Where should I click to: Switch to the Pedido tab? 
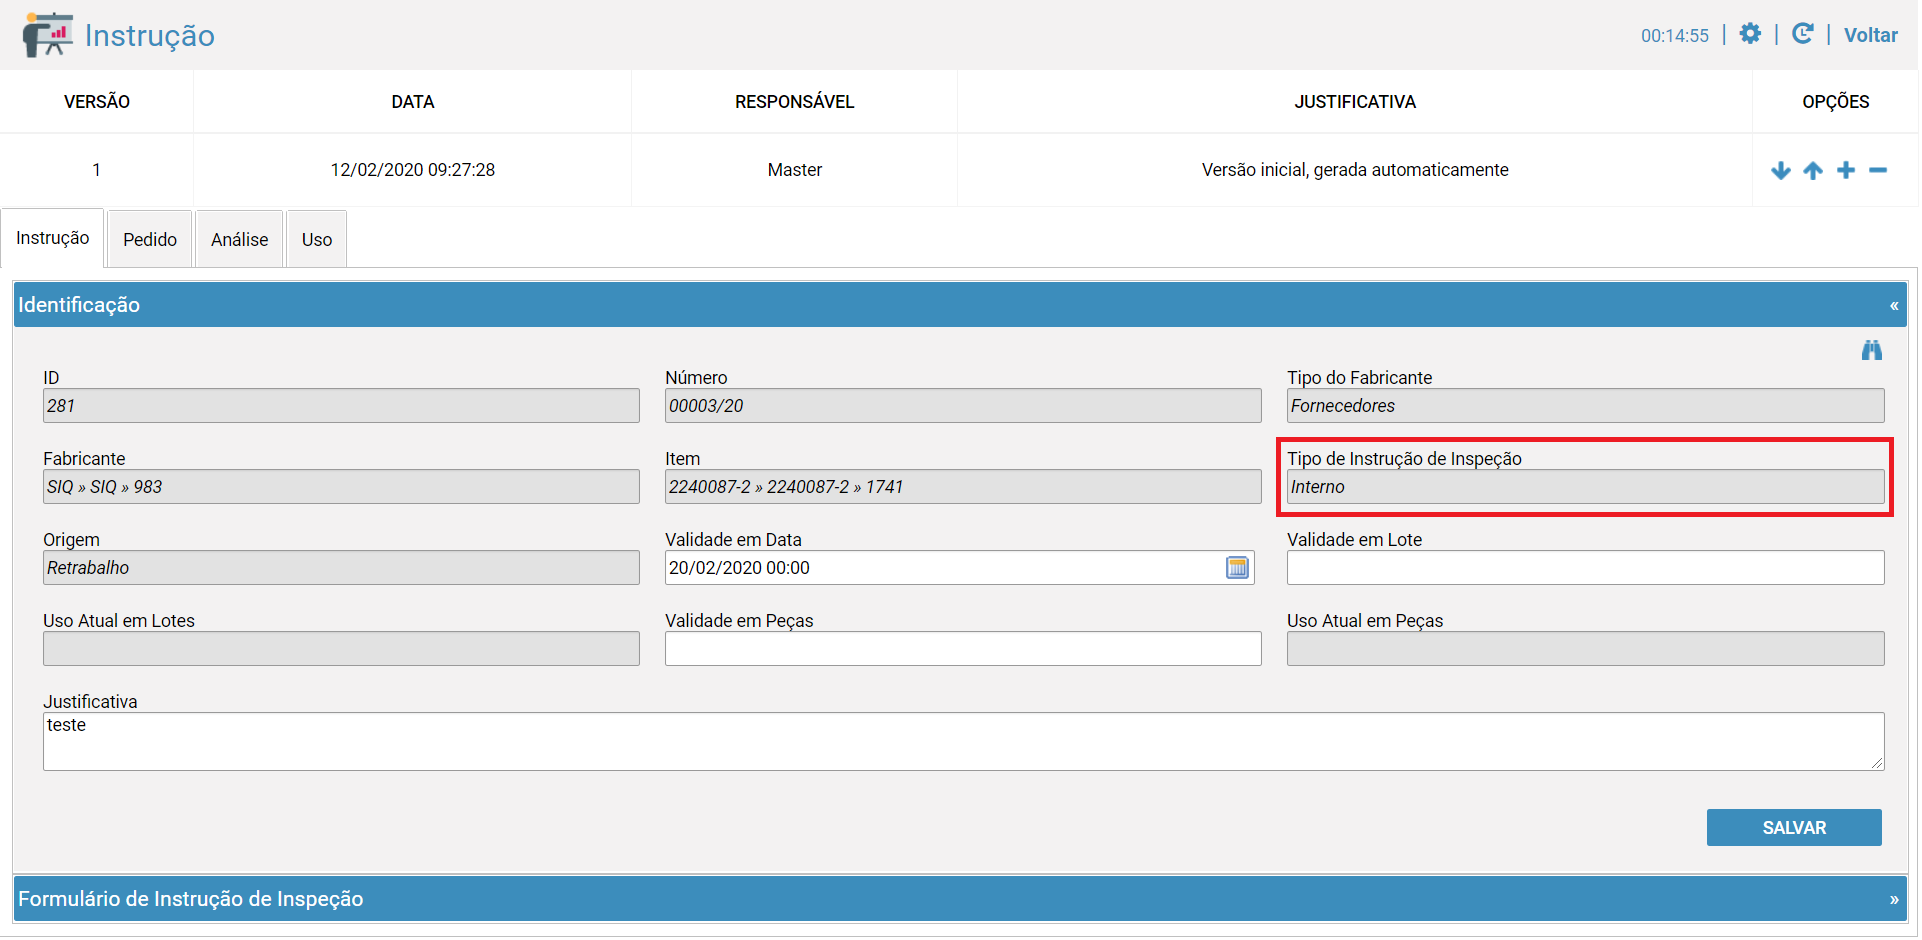[150, 239]
